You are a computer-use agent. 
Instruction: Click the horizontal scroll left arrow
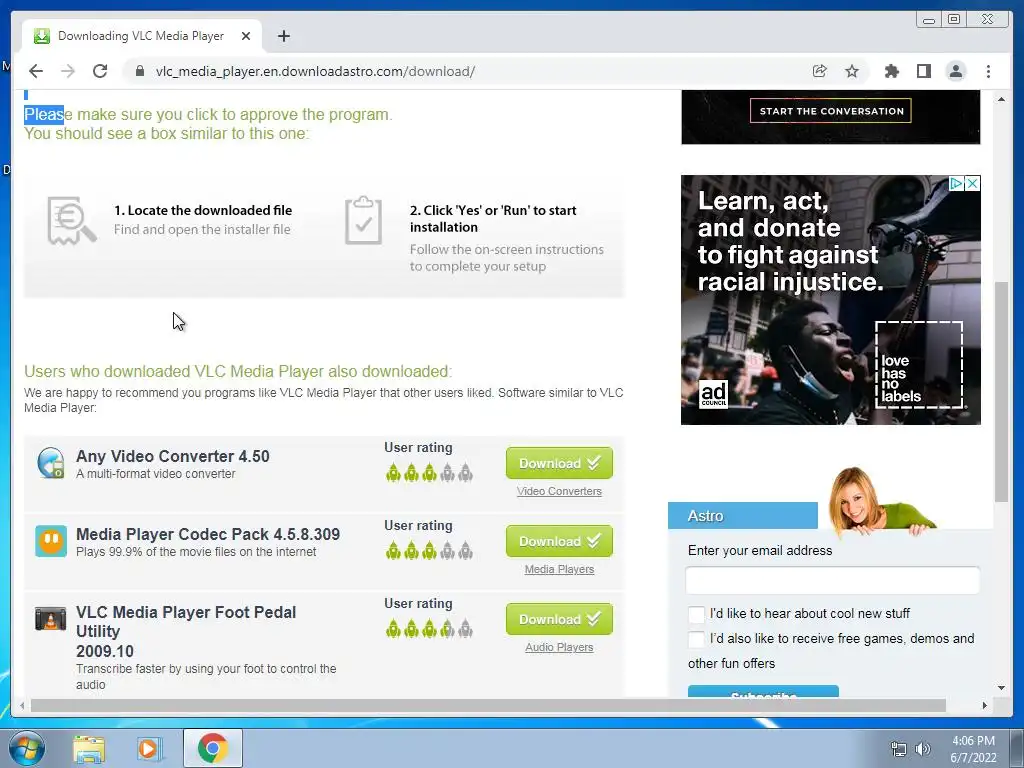point(22,705)
